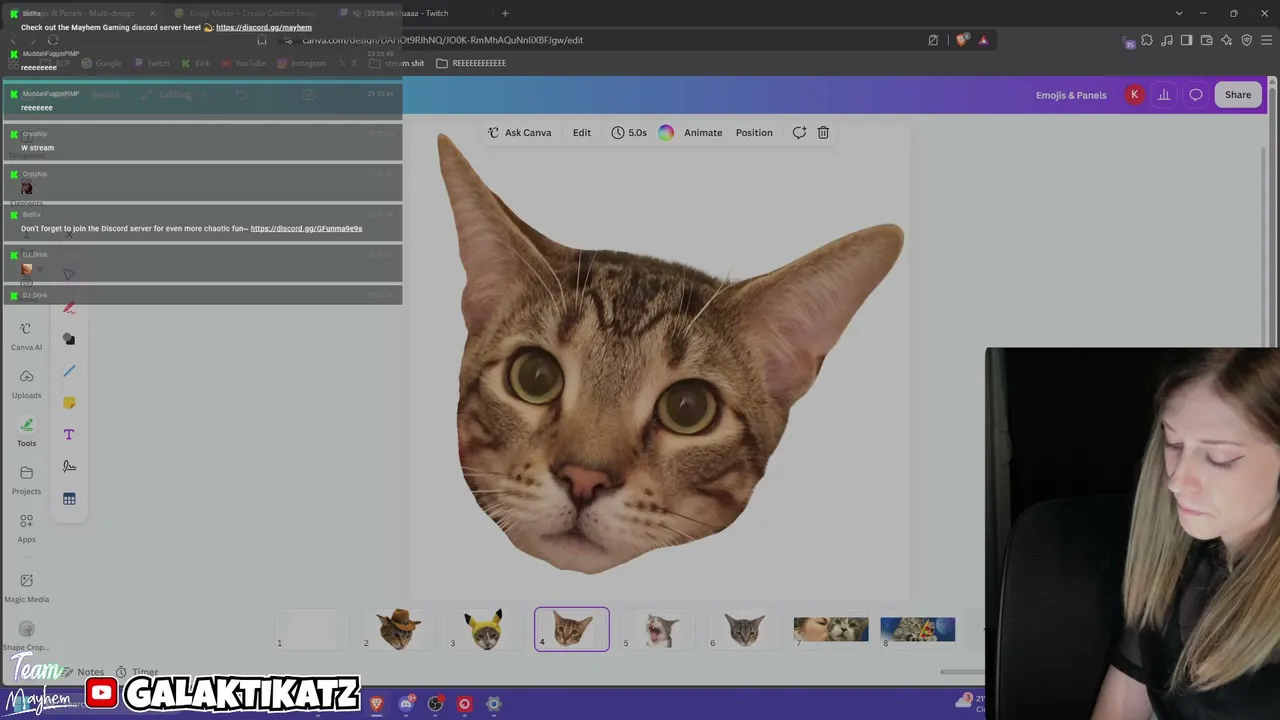Click the browser address bar URL
Image resolution: width=1280 pixels, height=720 pixels.
[443, 40]
